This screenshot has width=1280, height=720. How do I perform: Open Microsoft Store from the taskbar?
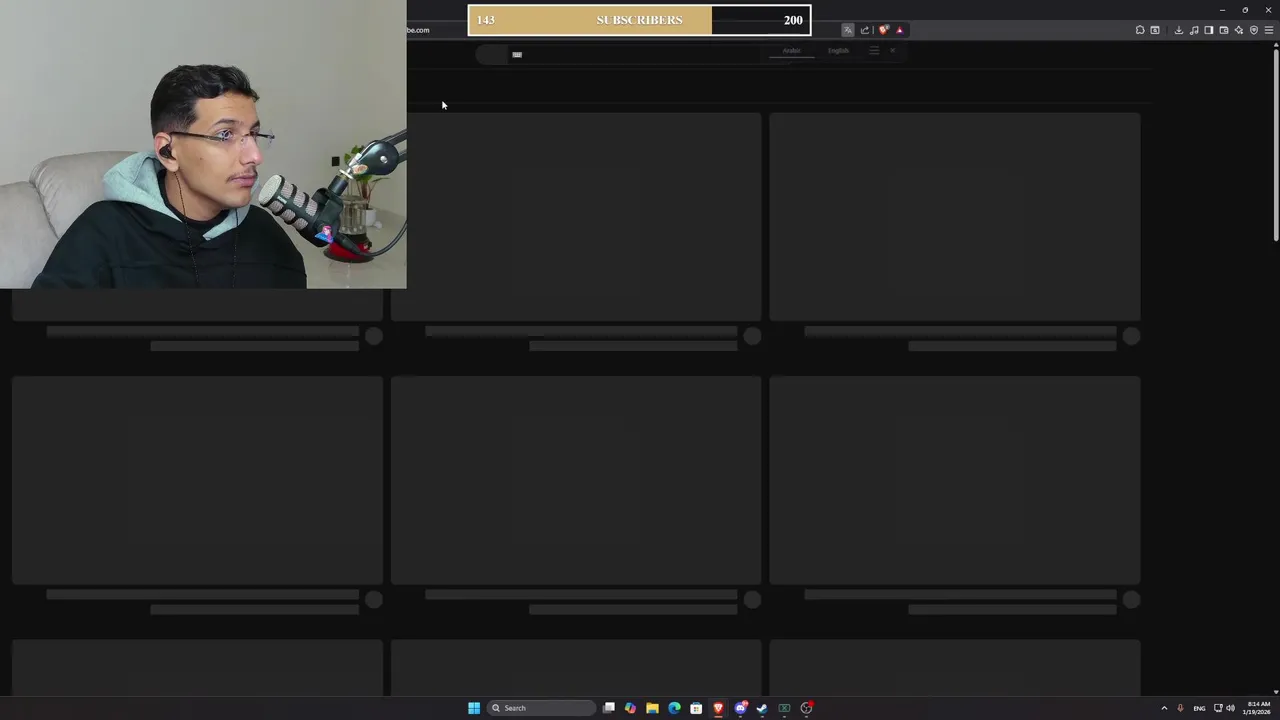click(696, 708)
